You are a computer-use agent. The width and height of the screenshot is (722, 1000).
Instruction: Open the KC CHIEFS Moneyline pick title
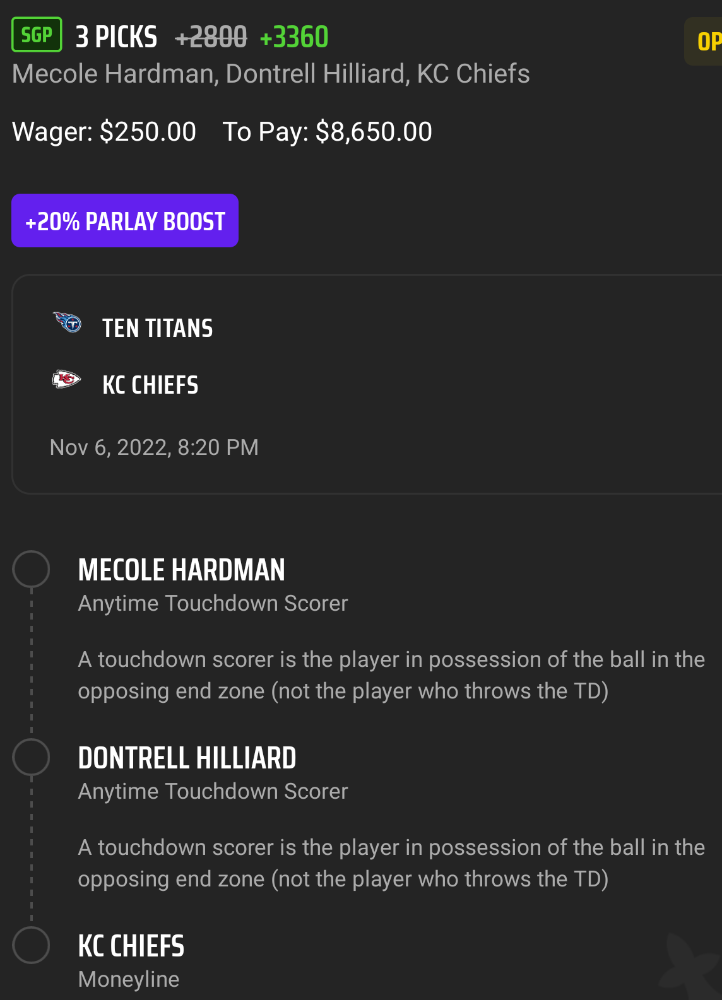pos(131,946)
